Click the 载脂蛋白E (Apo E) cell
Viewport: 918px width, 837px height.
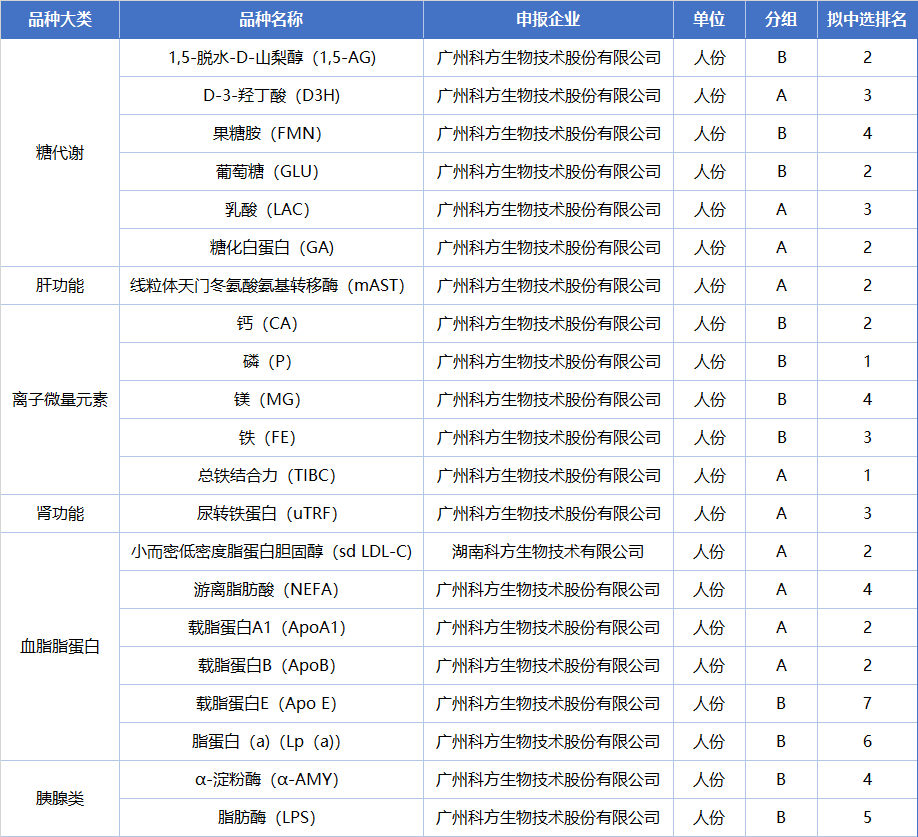[x=271, y=704]
